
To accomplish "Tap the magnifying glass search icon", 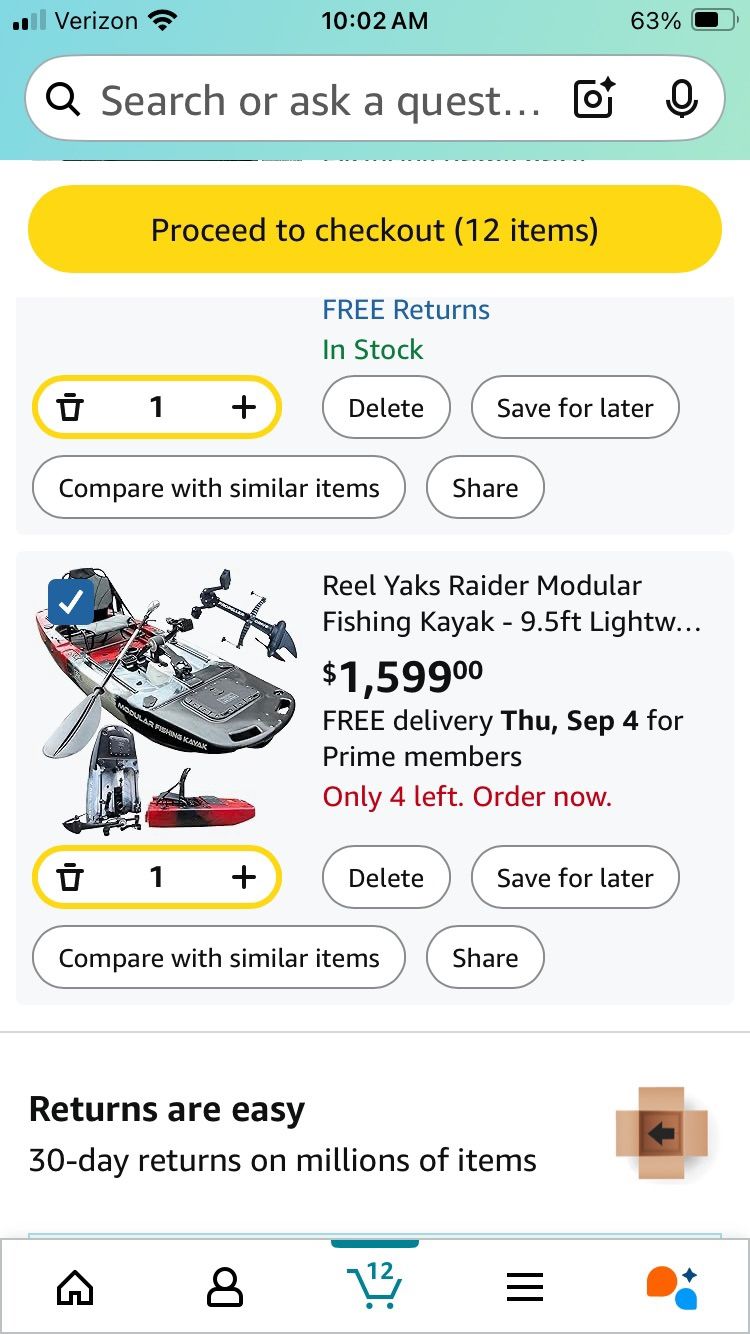I will pyautogui.click(x=63, y=99).
